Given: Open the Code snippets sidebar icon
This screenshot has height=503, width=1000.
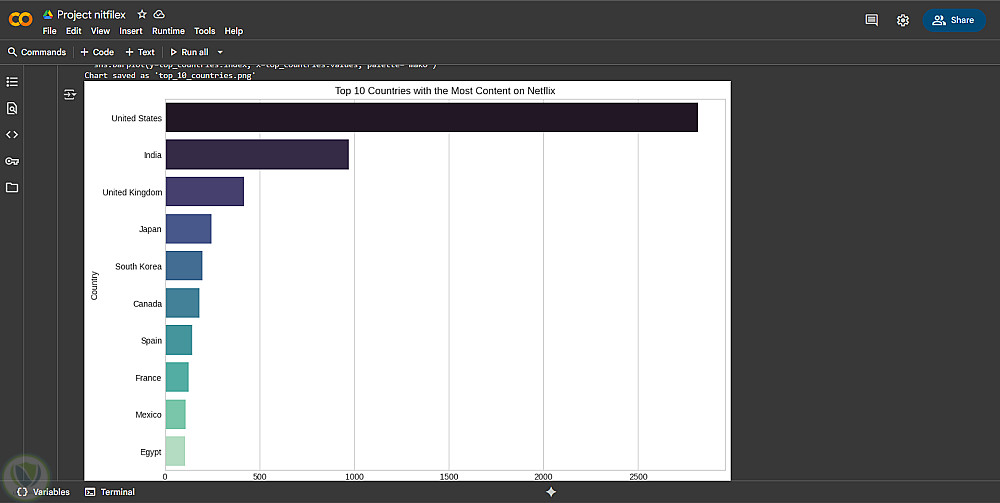Looking at the screenshot, I should [11, 135].
